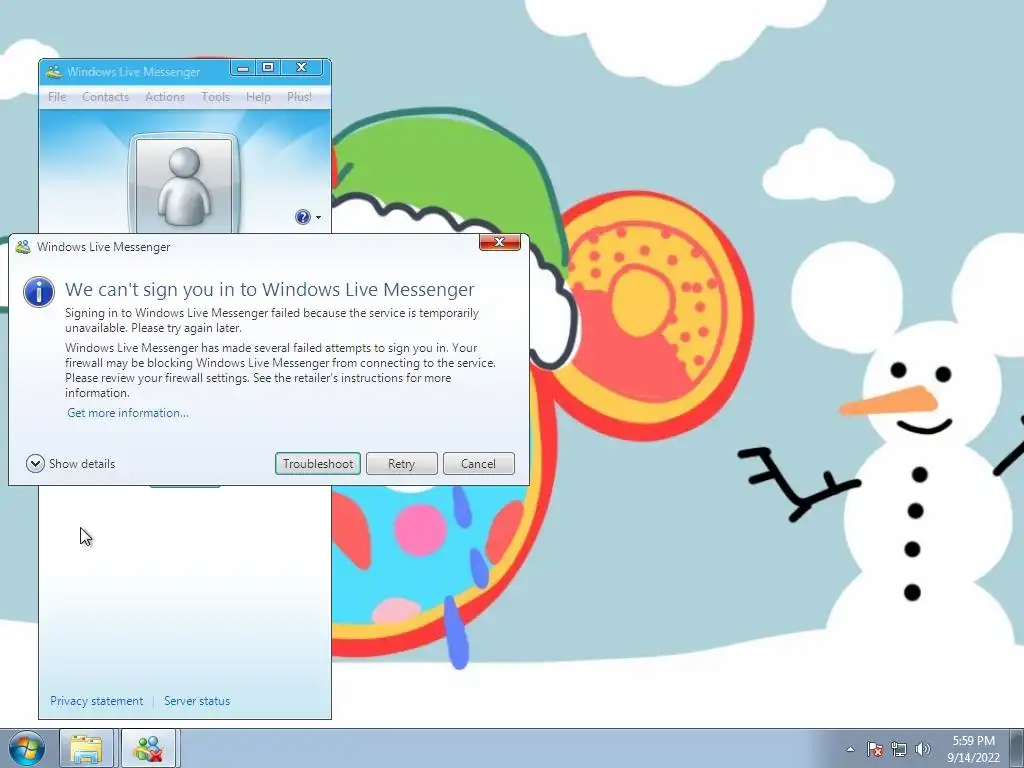The height and width of the screenshot is (768, 1024).
Task: Minimize the Windows Live Messenger window
Action: point(243,67)
